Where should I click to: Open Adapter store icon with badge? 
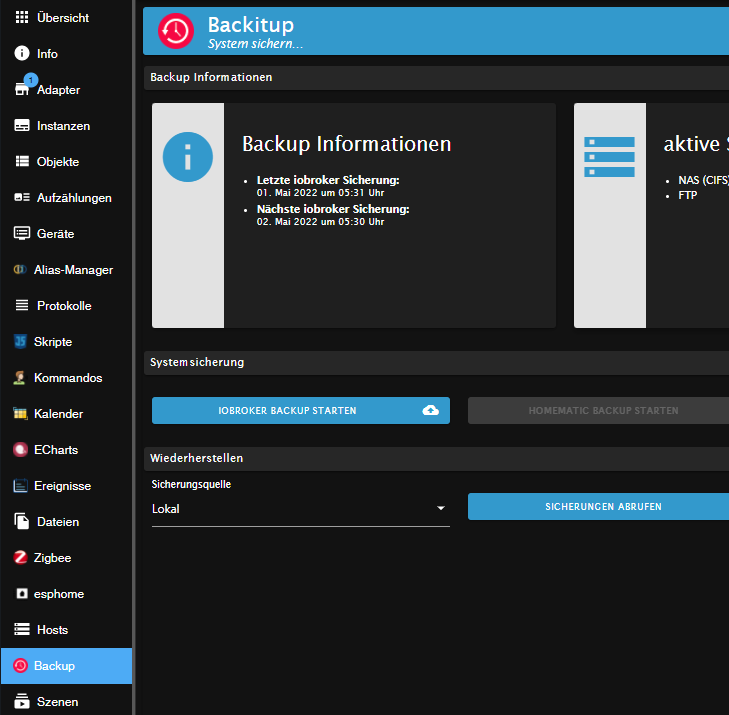pyautogui.click(x=22, y=89)
